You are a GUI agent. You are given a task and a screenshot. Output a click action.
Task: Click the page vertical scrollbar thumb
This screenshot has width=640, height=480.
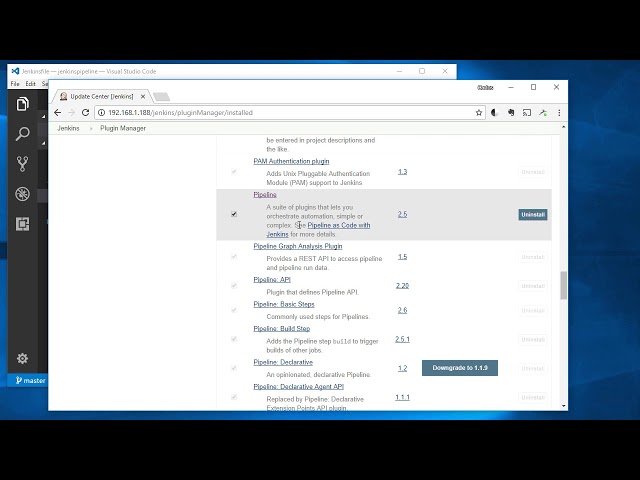(563, 285)
